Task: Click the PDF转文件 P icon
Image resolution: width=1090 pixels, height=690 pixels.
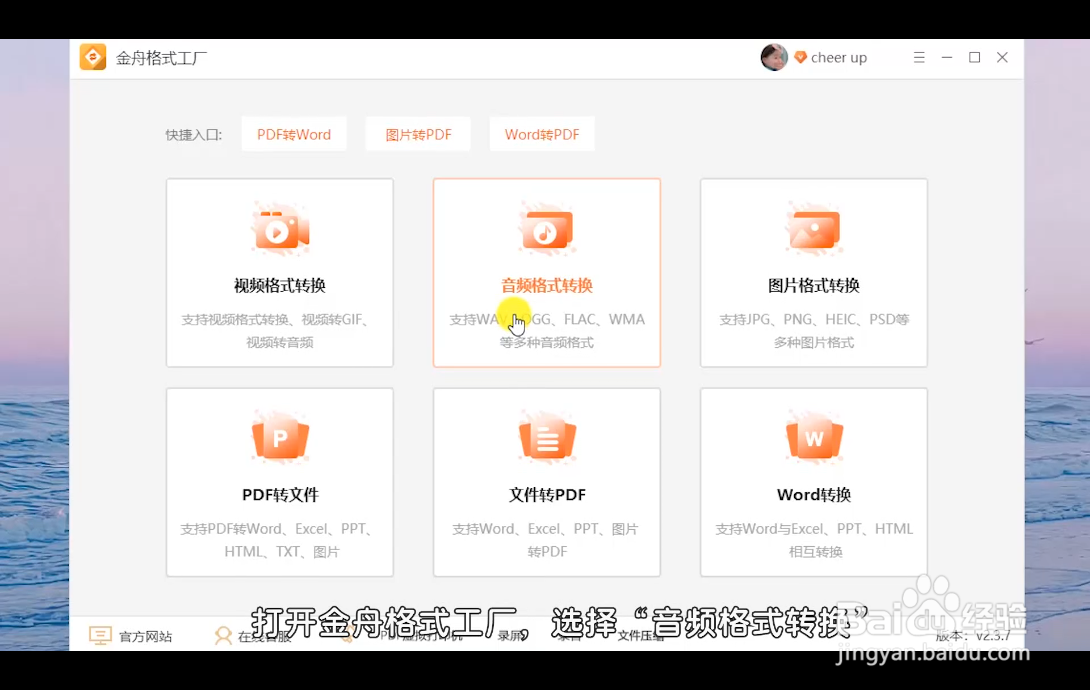Action: 280,438
